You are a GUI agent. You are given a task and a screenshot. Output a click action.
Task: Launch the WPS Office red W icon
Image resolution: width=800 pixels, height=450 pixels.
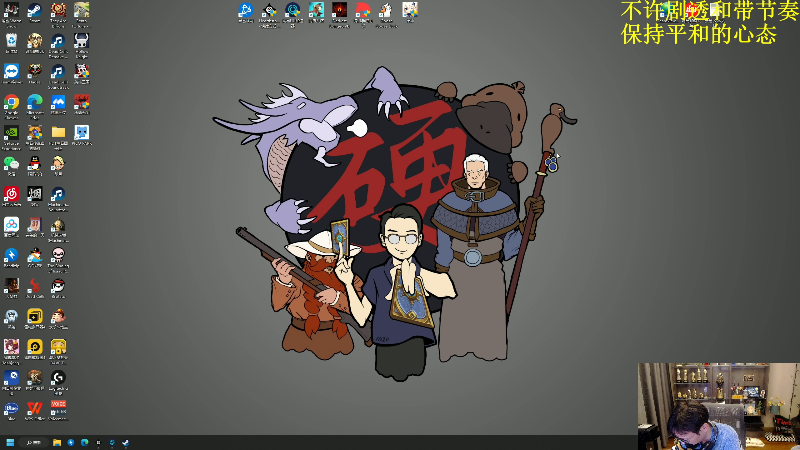point(35,409)
